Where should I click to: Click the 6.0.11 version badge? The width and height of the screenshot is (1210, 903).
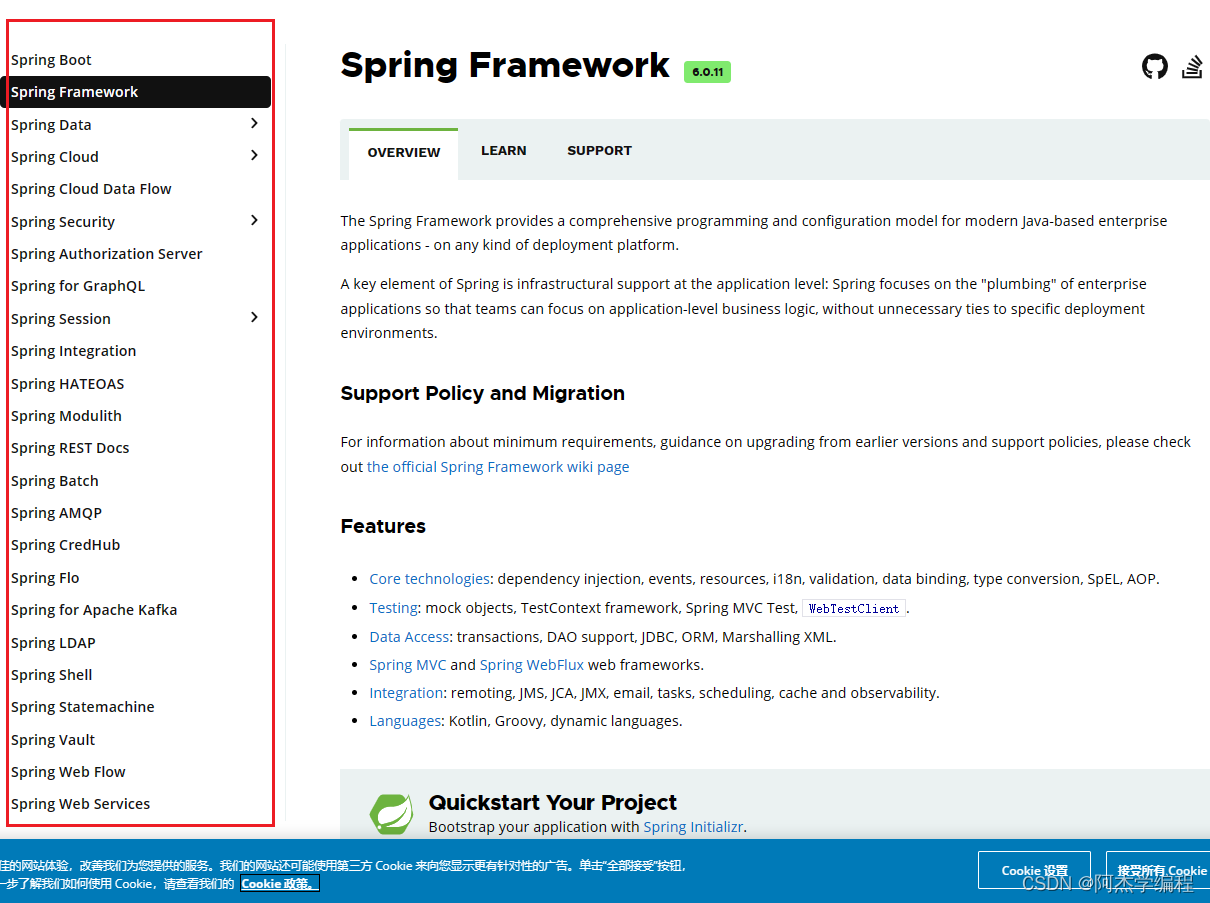click(x=707, y=71)
